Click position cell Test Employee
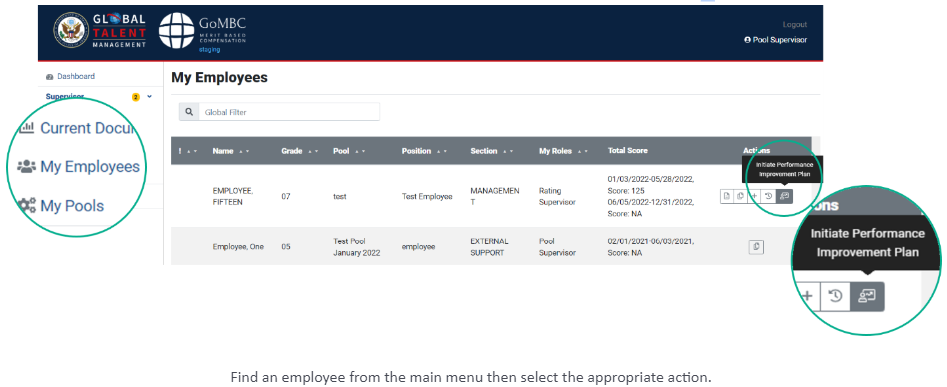Image resolution: width=947 pixels, height=387 pixels. [x=427, y=197]
